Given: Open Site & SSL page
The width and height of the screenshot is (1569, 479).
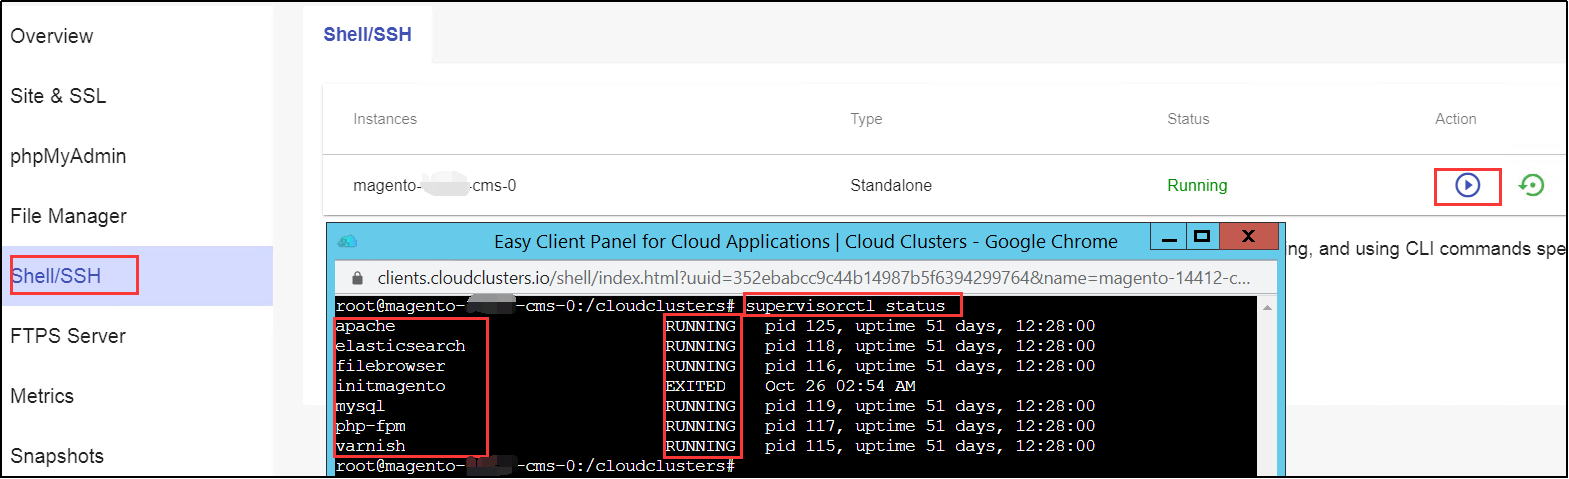Looking at the screenshot, I should pyautogui.click(x=58, y=96).
